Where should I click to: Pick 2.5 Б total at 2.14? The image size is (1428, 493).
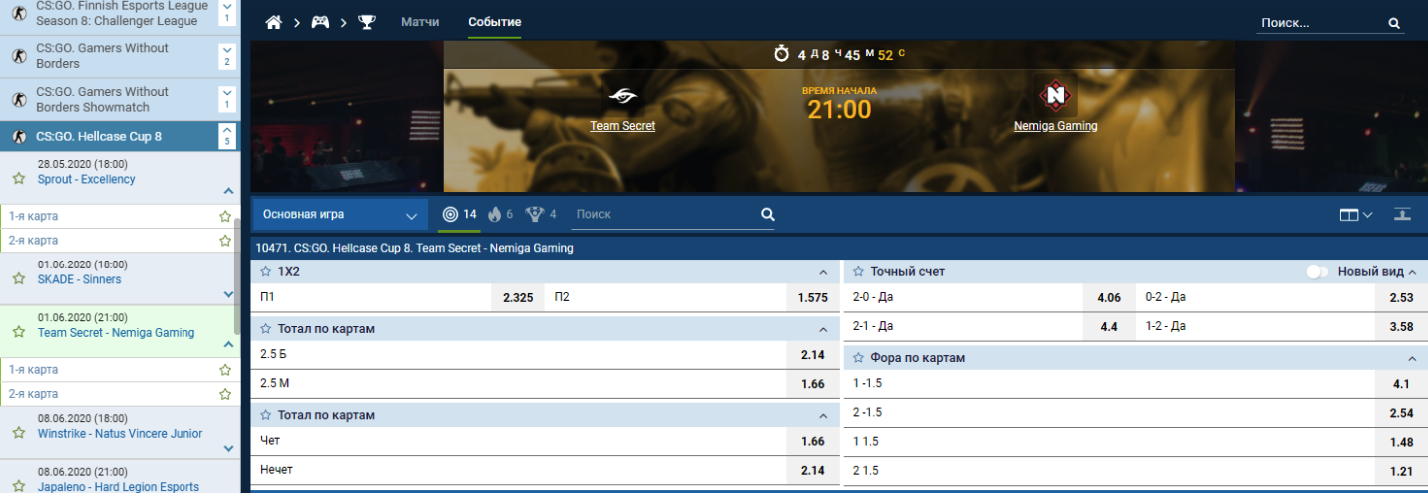tap(812, 354)
